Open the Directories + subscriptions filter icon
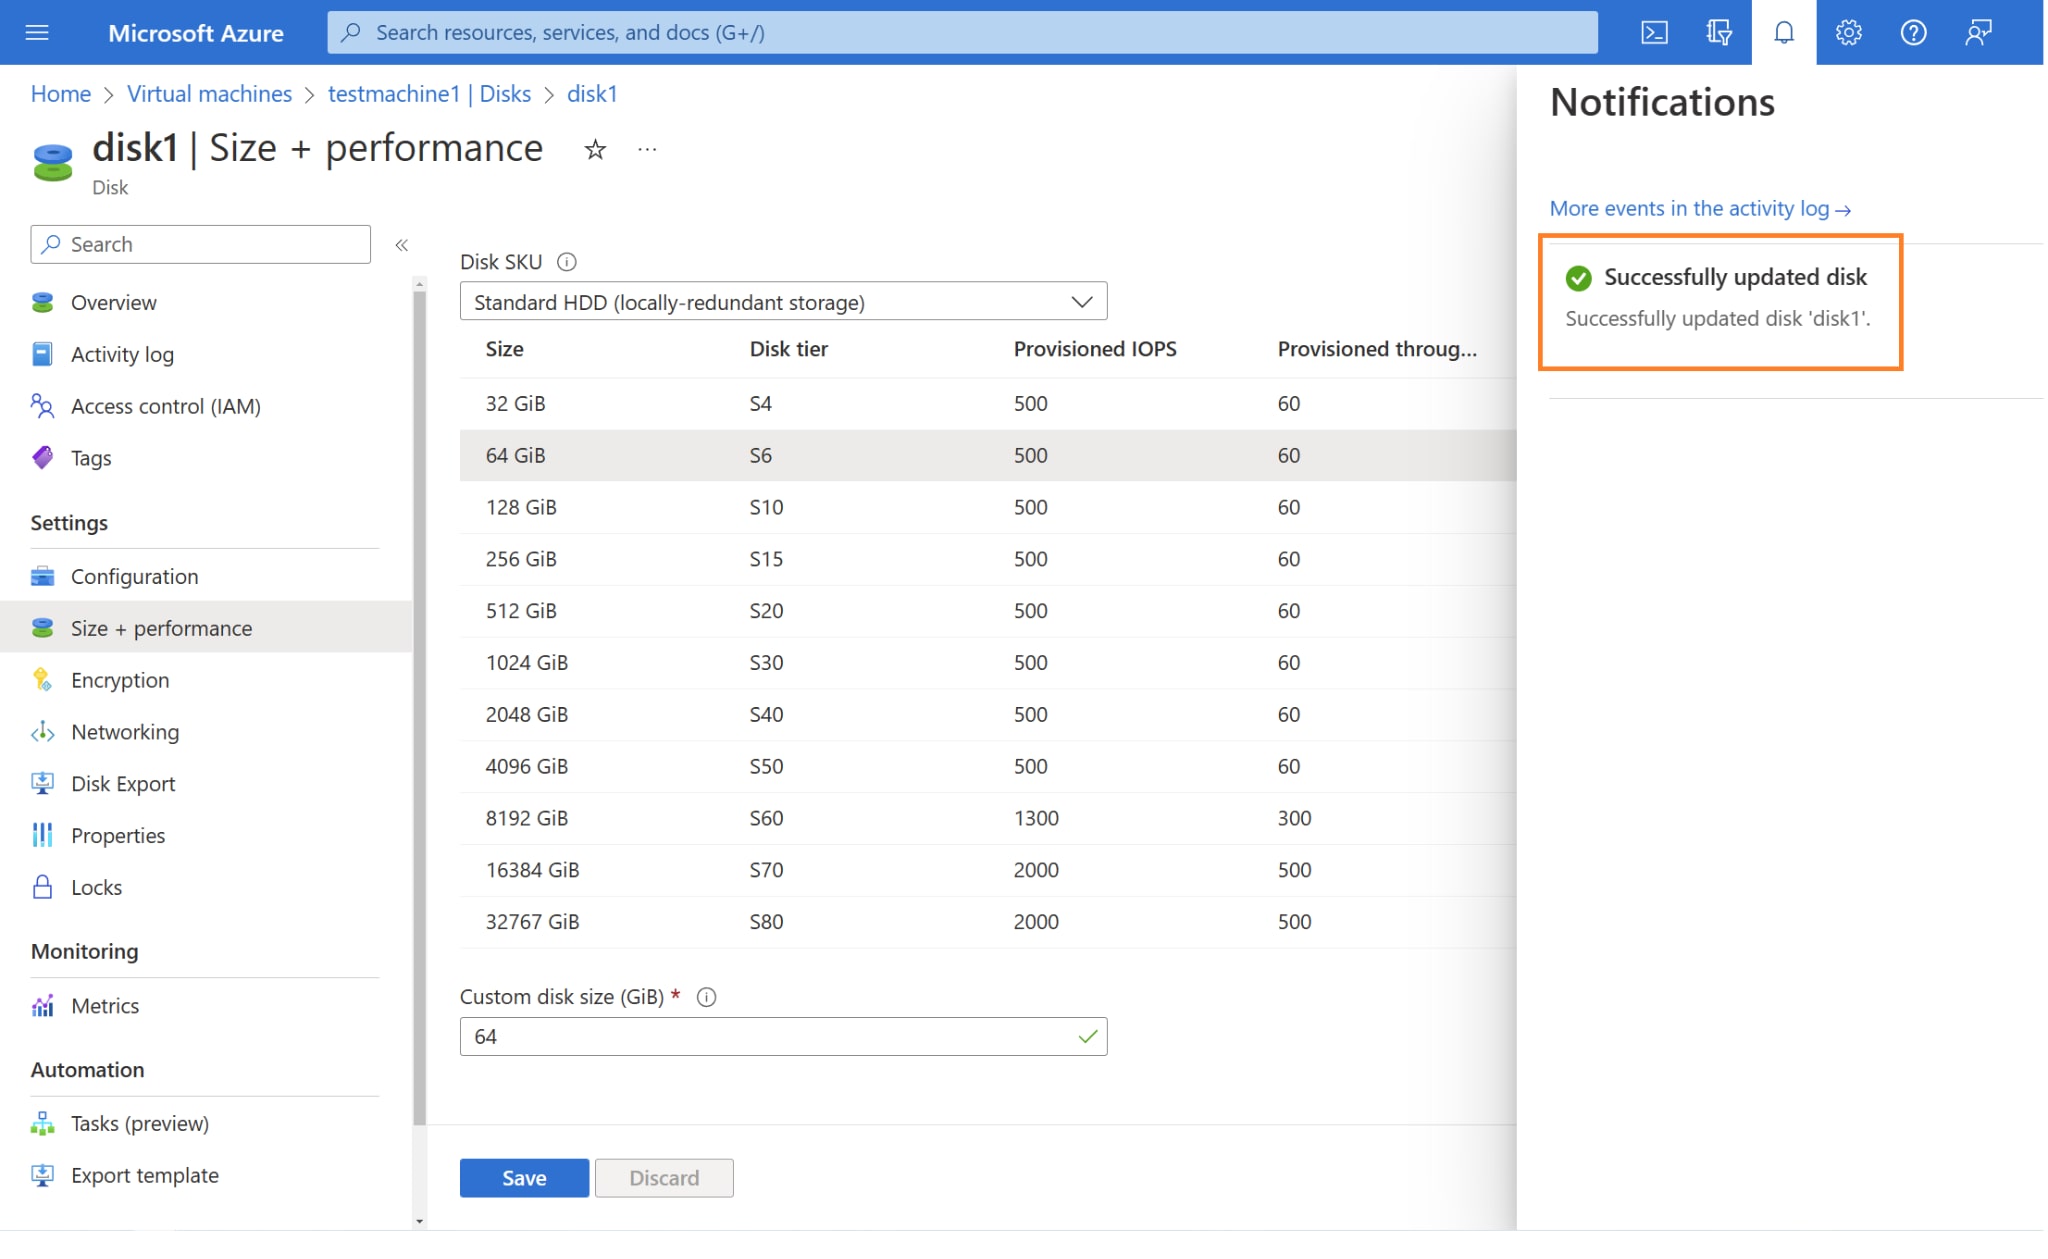Screen dimensions: 2048x1259 point(1719,33)
